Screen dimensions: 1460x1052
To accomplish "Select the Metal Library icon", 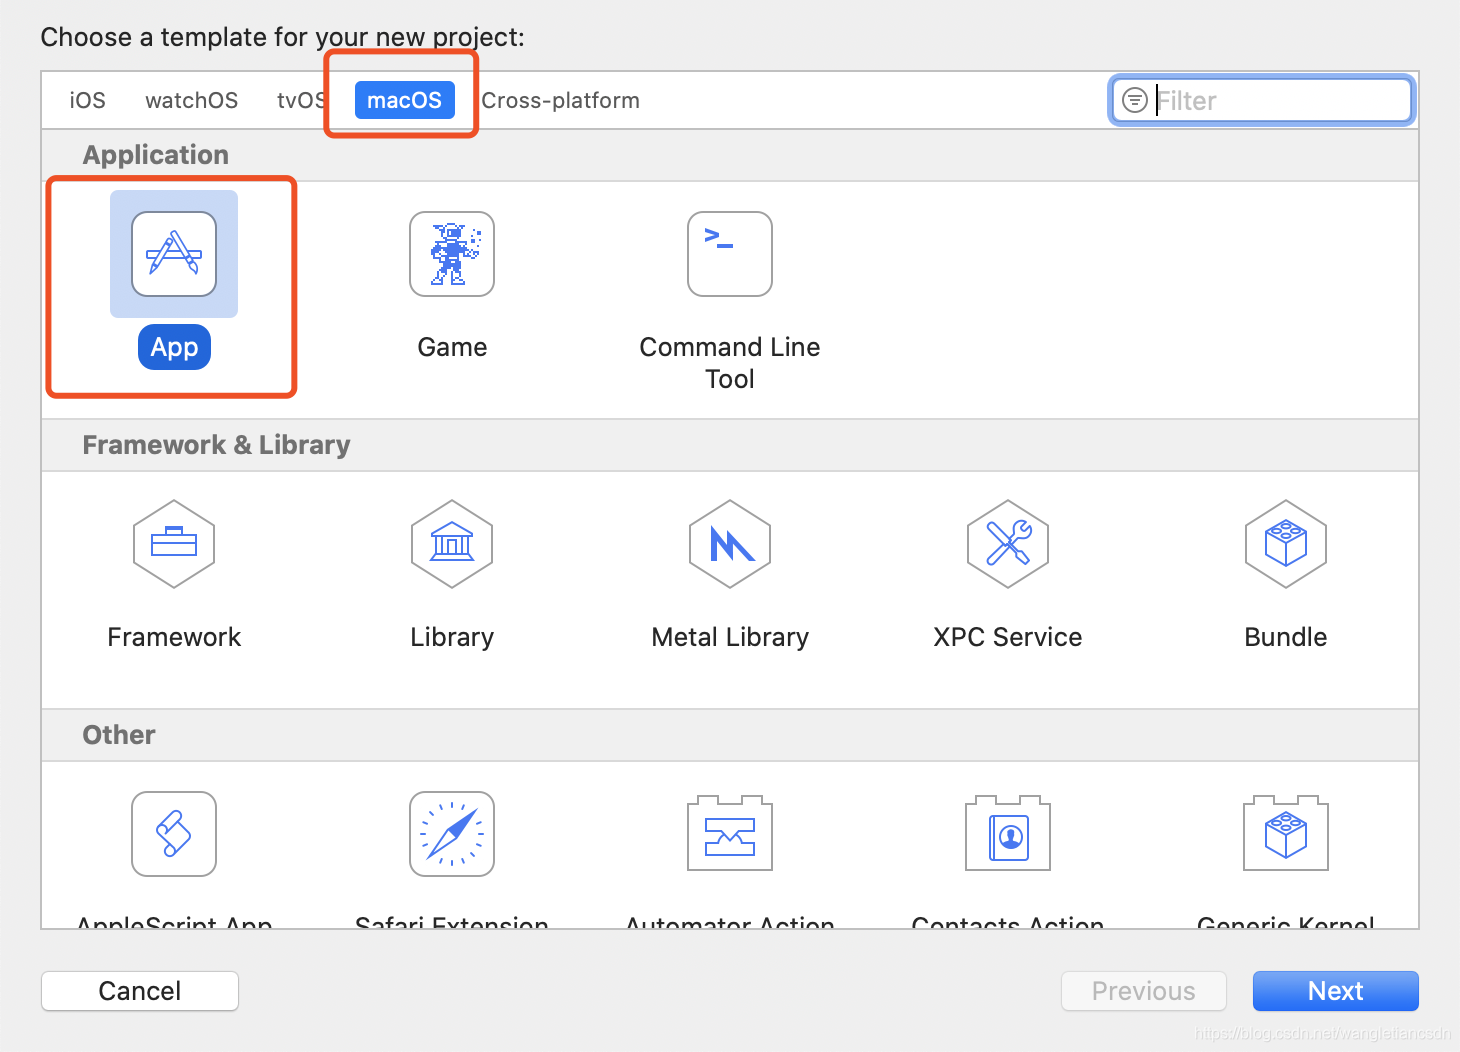I will point(730,544).
